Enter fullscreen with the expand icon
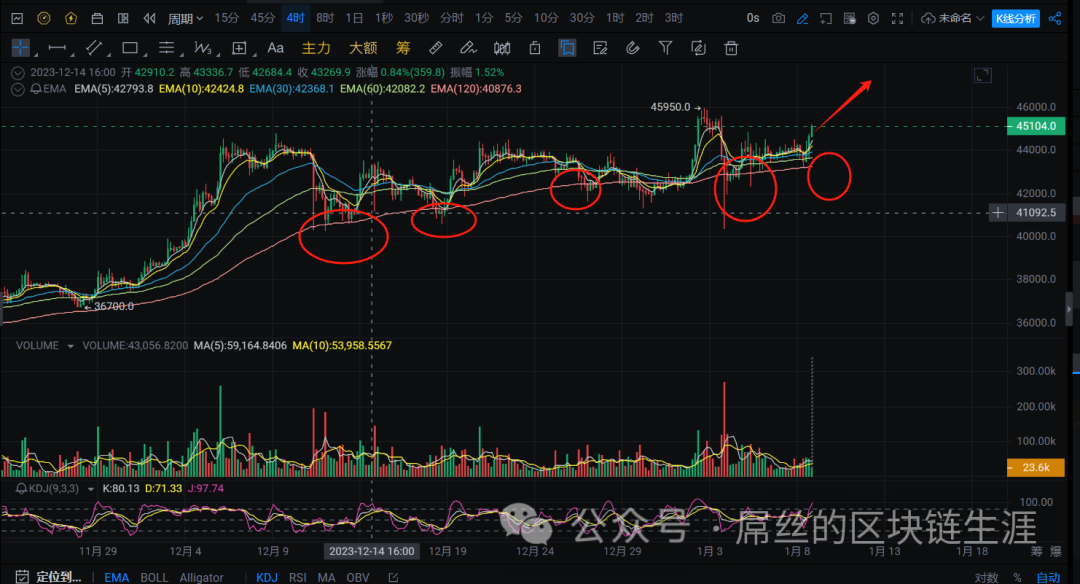Viewport: 1080px width, 584px height. (897, 19)
